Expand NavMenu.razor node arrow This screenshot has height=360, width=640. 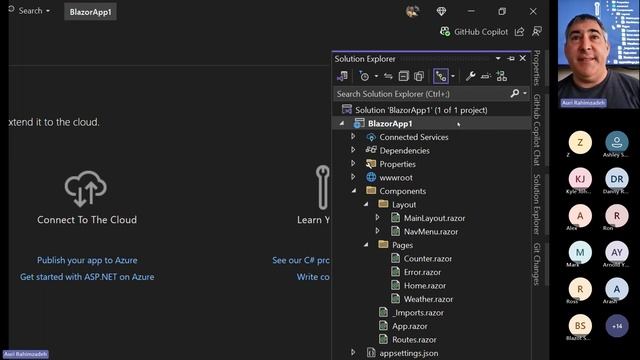click(x=378, y=231)
